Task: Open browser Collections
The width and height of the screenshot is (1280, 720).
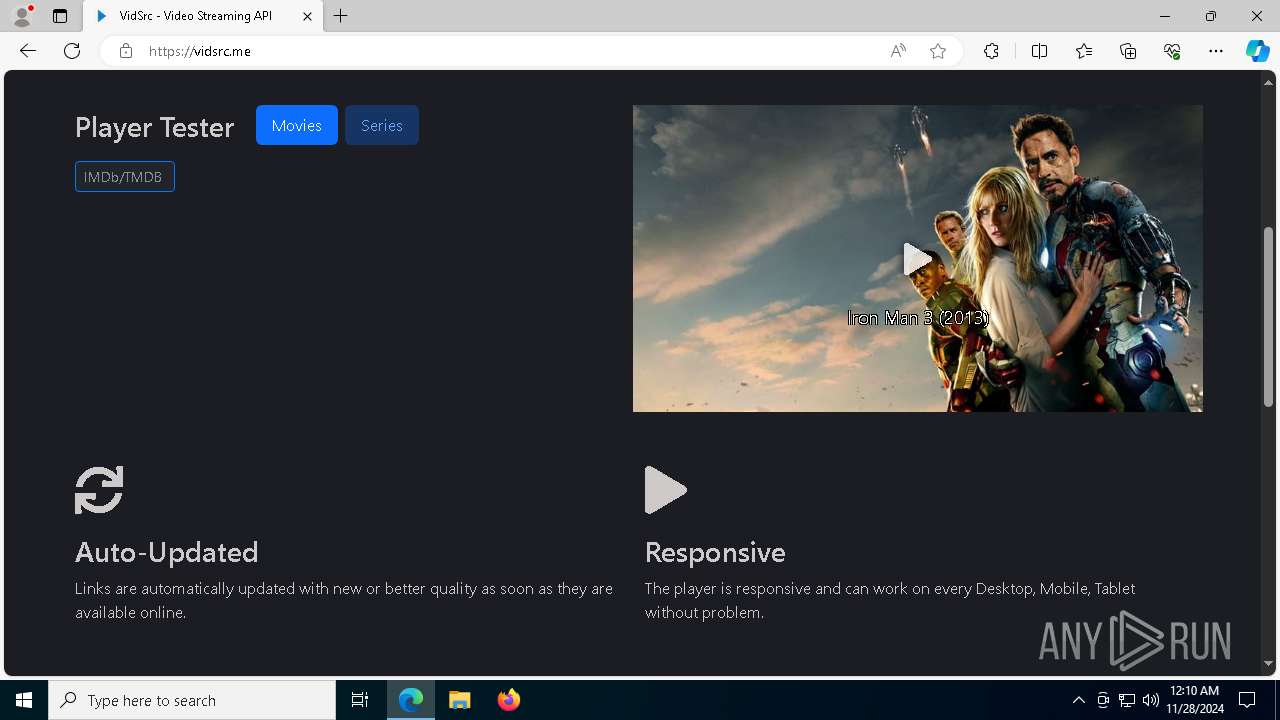Action: pos(1128,51)
